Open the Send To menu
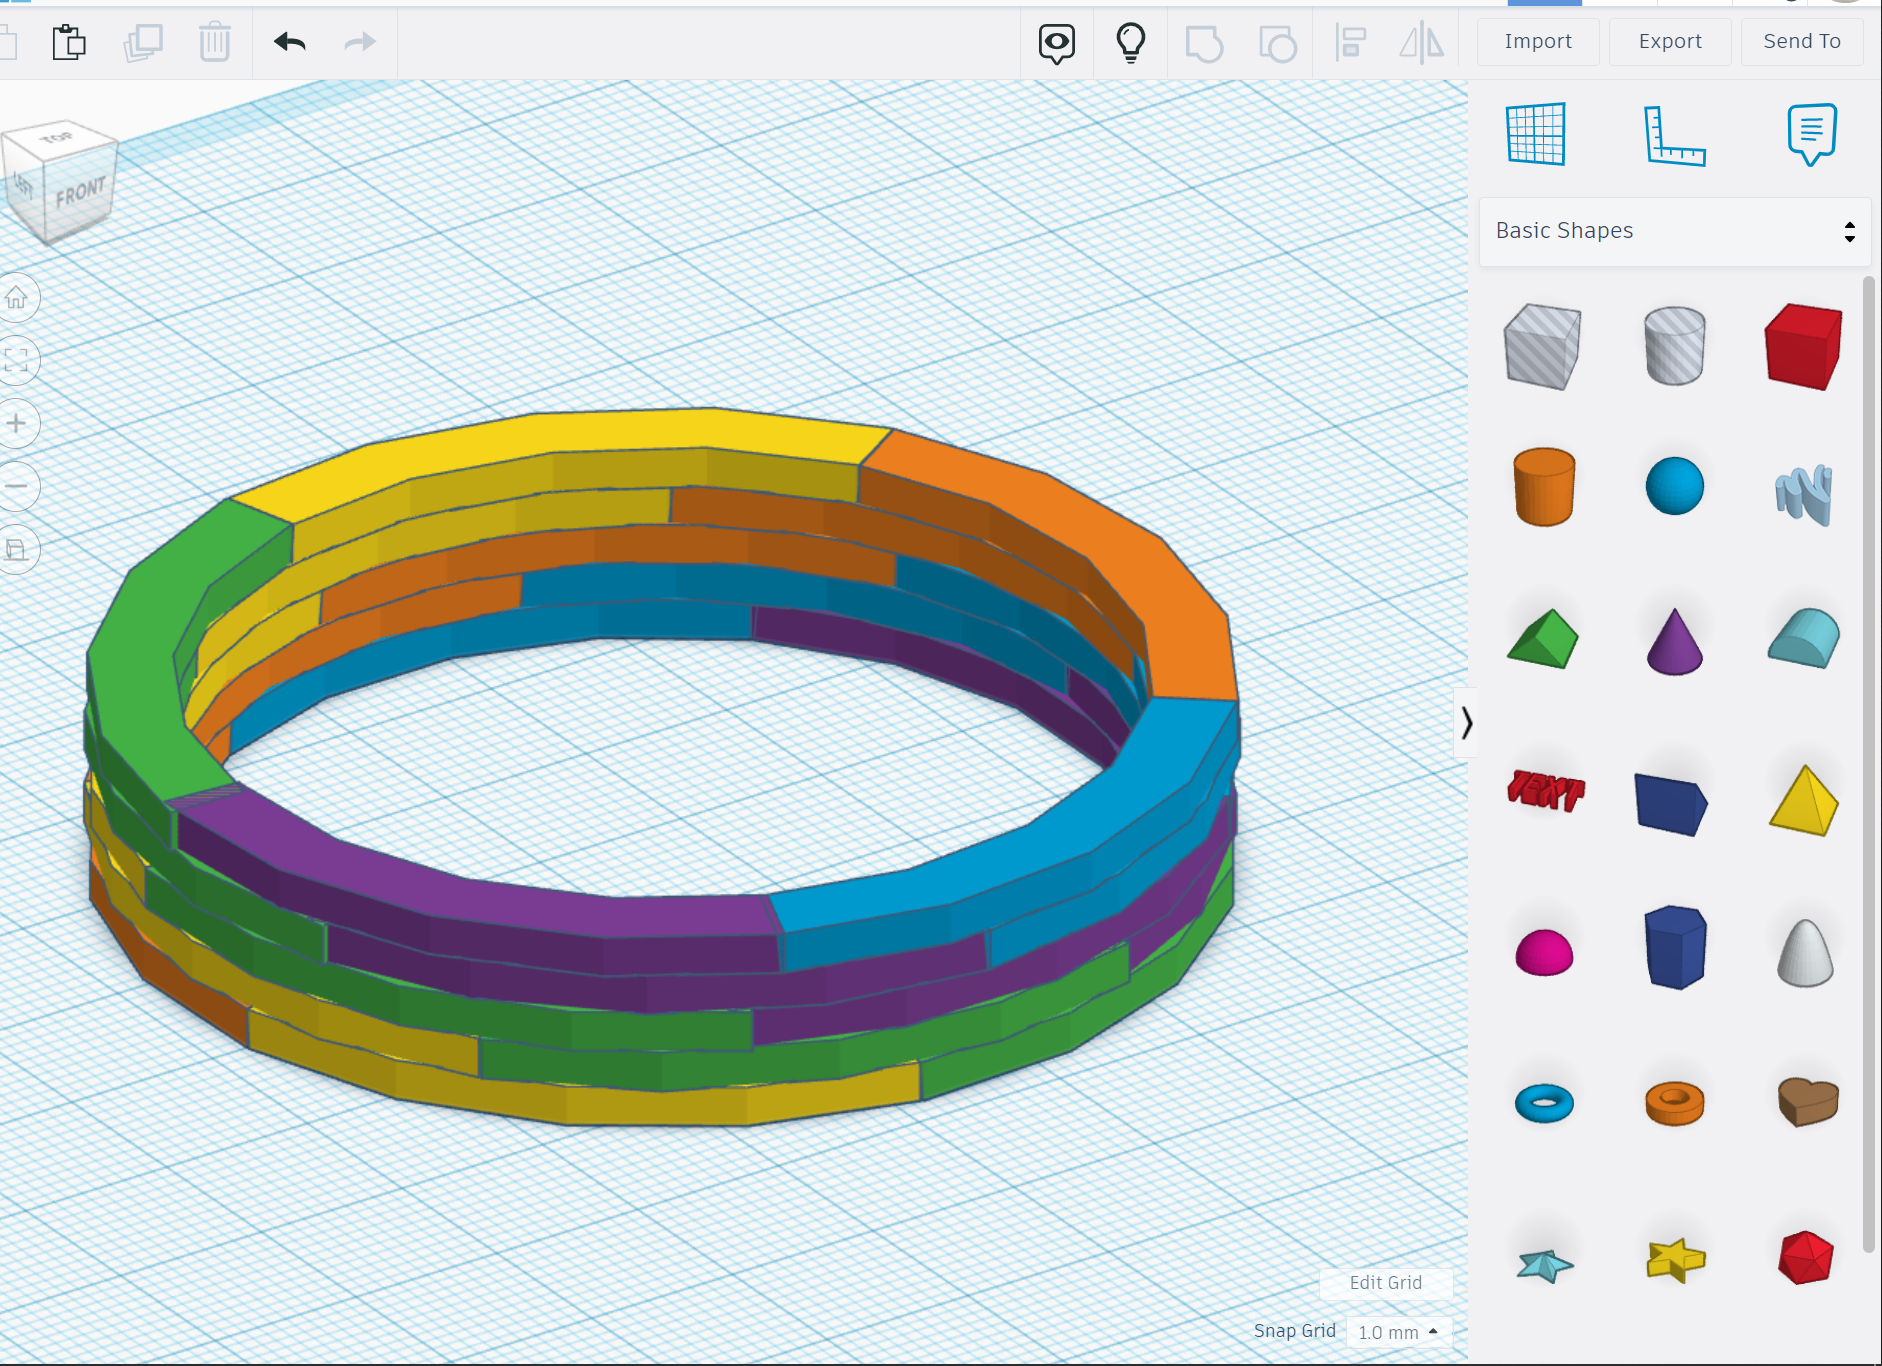The height and width of the screenshot is (1366, 1882). tap(1802, 41)
